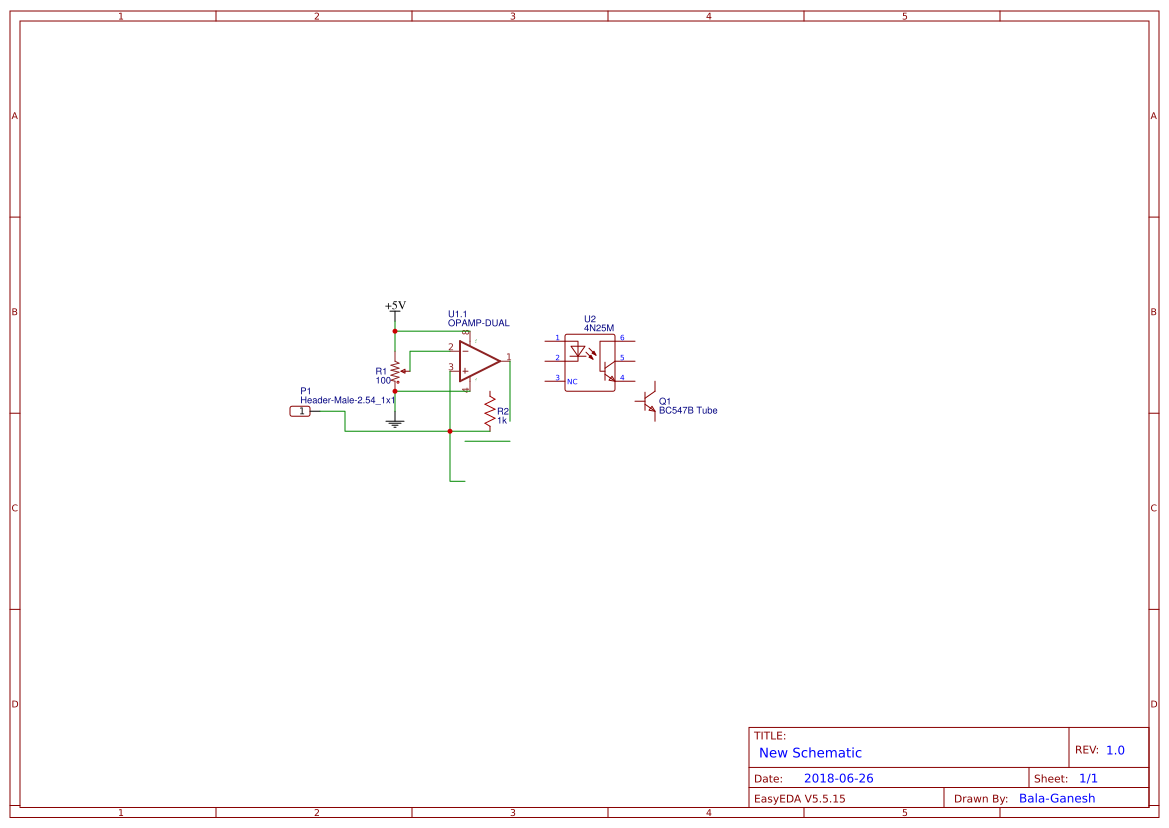This screenshot has height=828, width=1169.
Task: Select the LED diode inside U2 optocoupler
Action: tap(577, 352)
